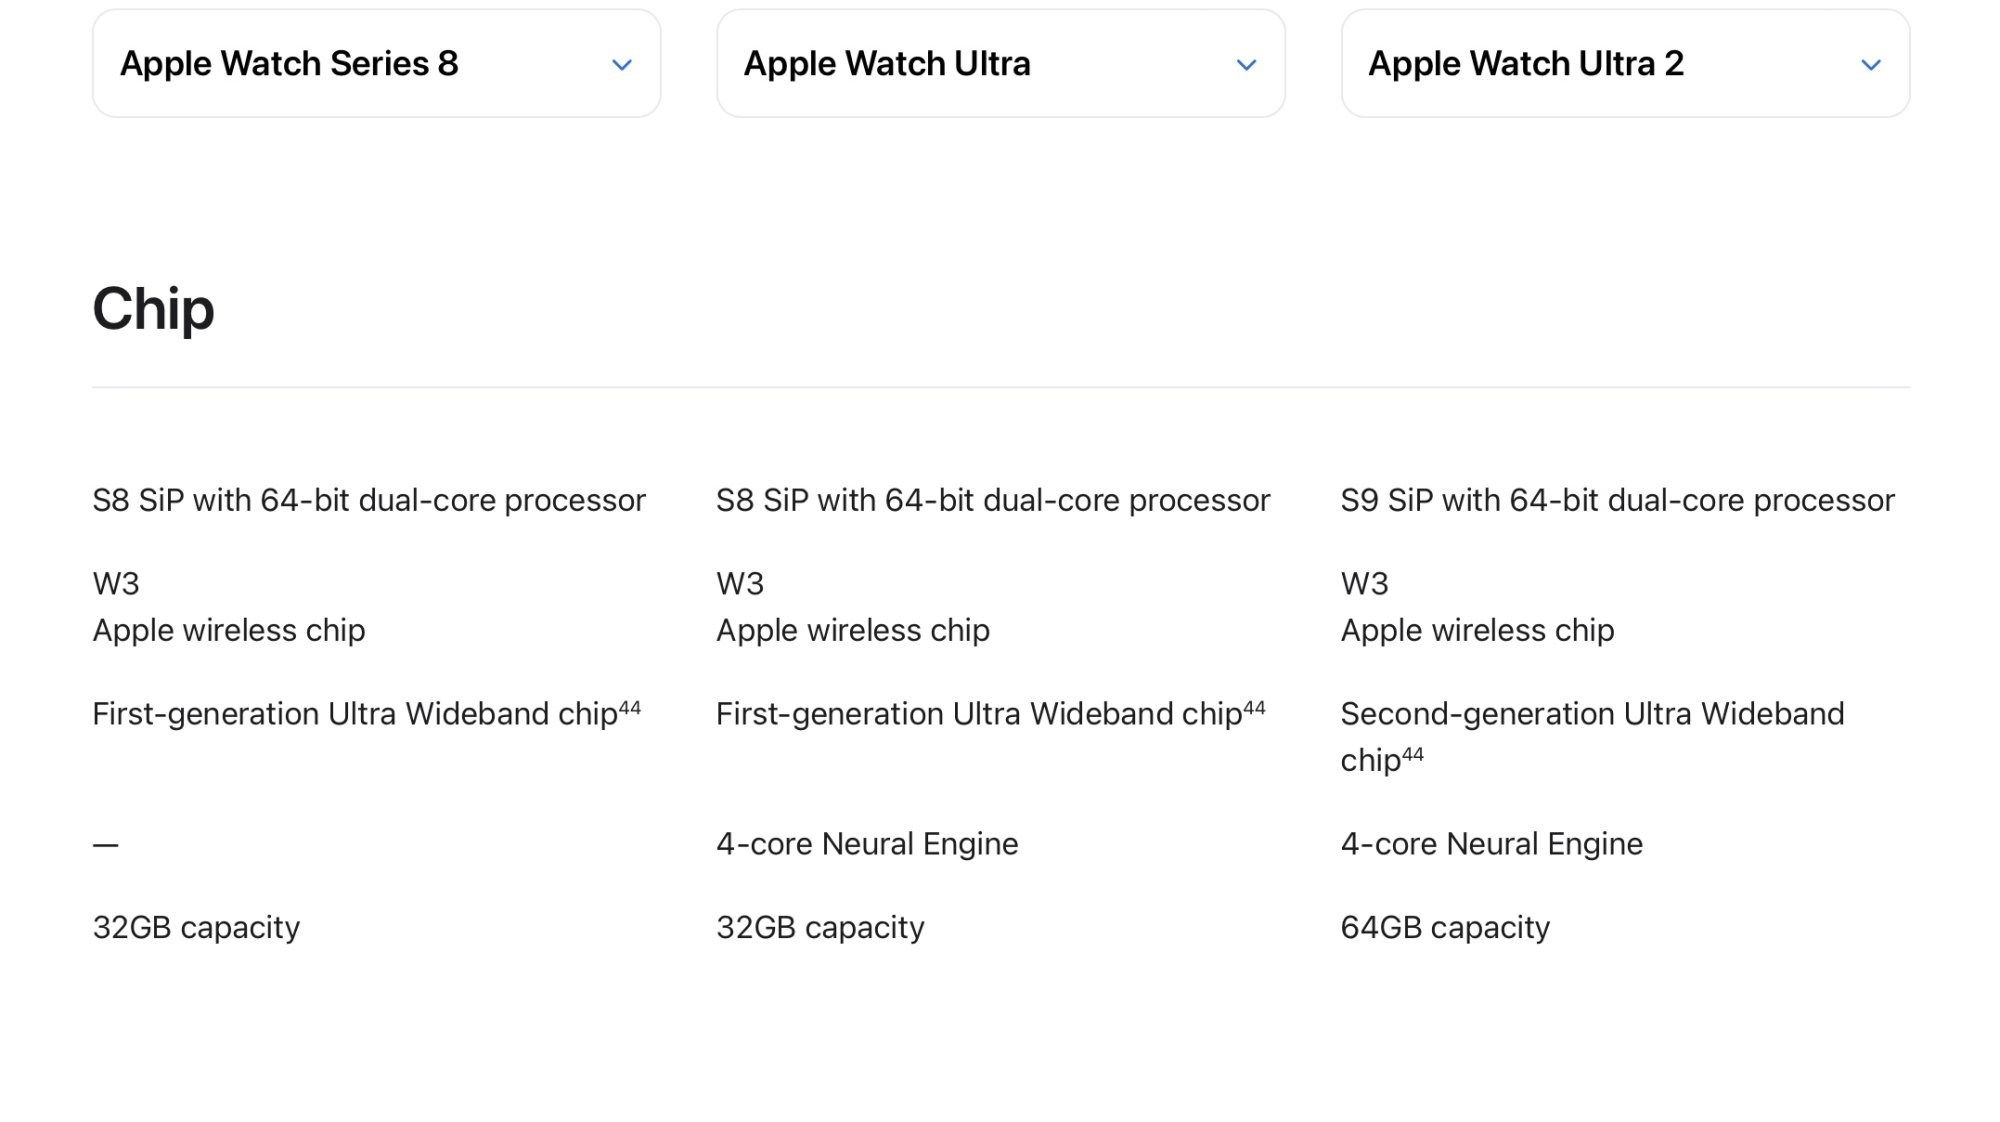Click 4-core Neural Engine in the Ultra column
Screen dimensions: 2000x1122
[867, 844]
